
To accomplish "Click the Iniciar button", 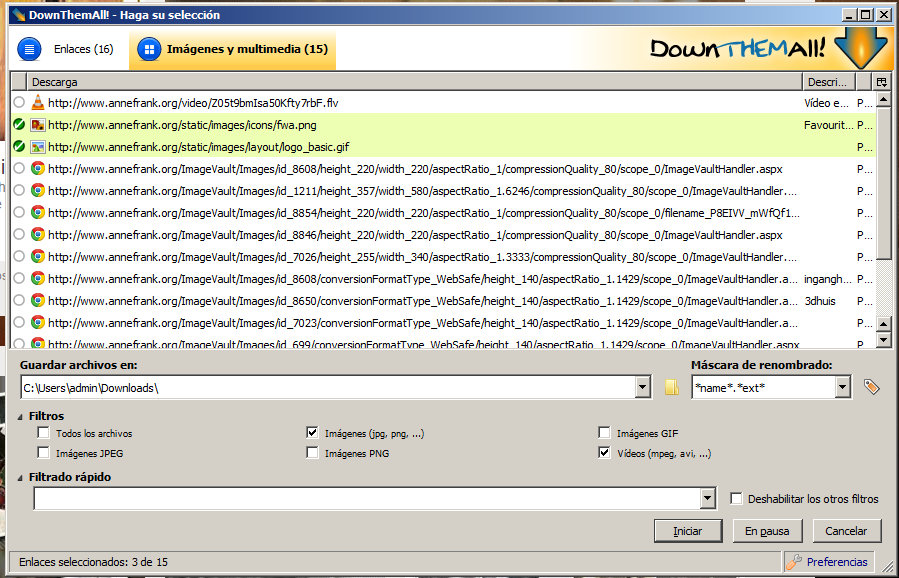I will 688,531.
